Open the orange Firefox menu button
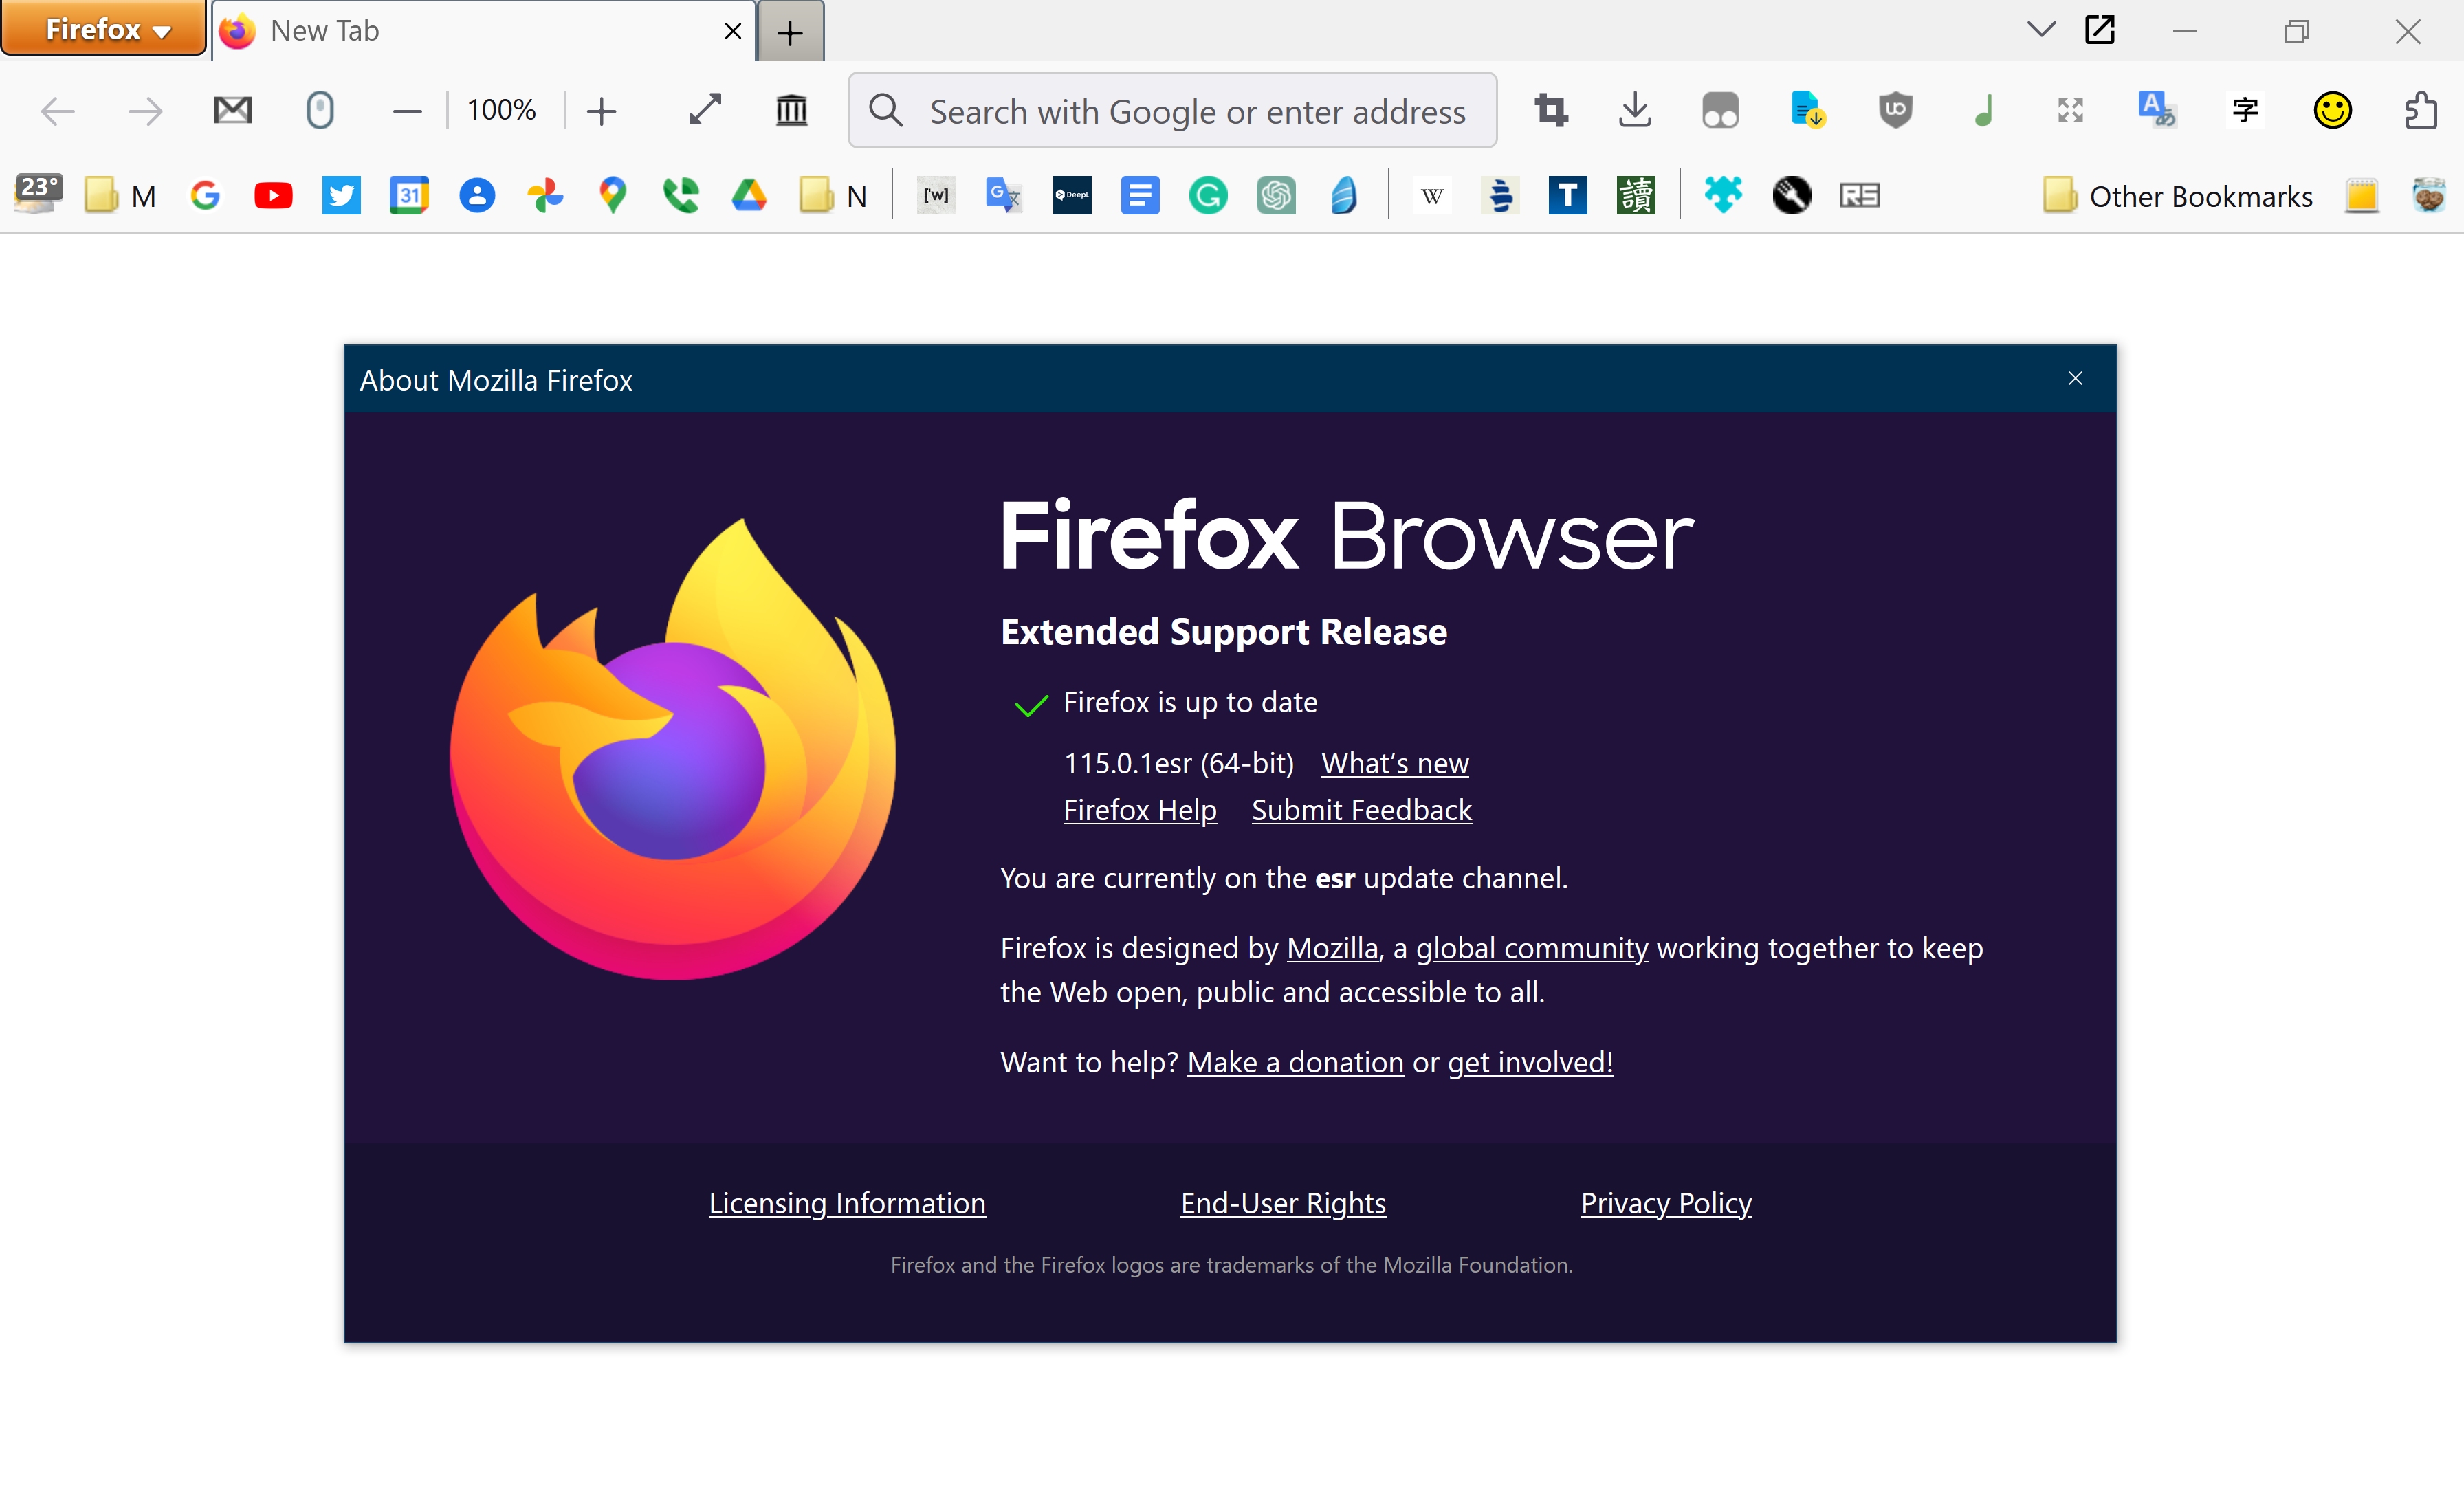2464x1485 pixels. coord(104,29)
